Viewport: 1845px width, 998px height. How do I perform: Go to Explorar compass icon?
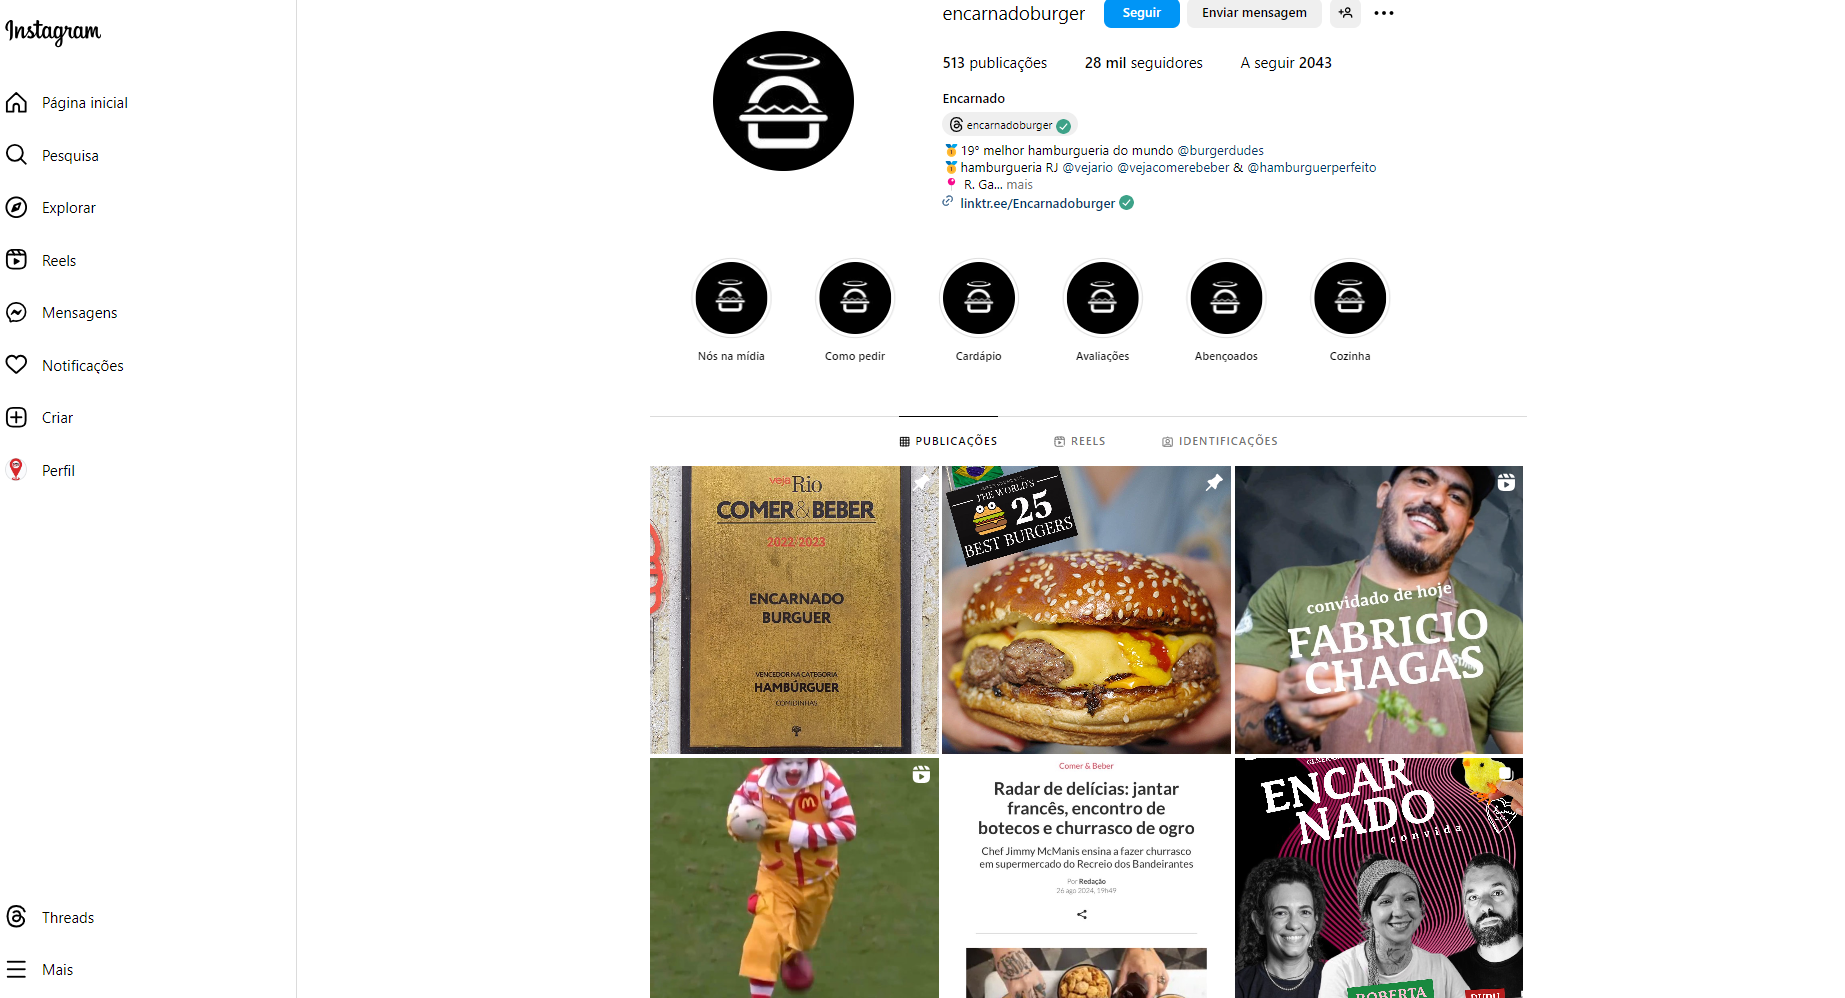click(16, 208)
